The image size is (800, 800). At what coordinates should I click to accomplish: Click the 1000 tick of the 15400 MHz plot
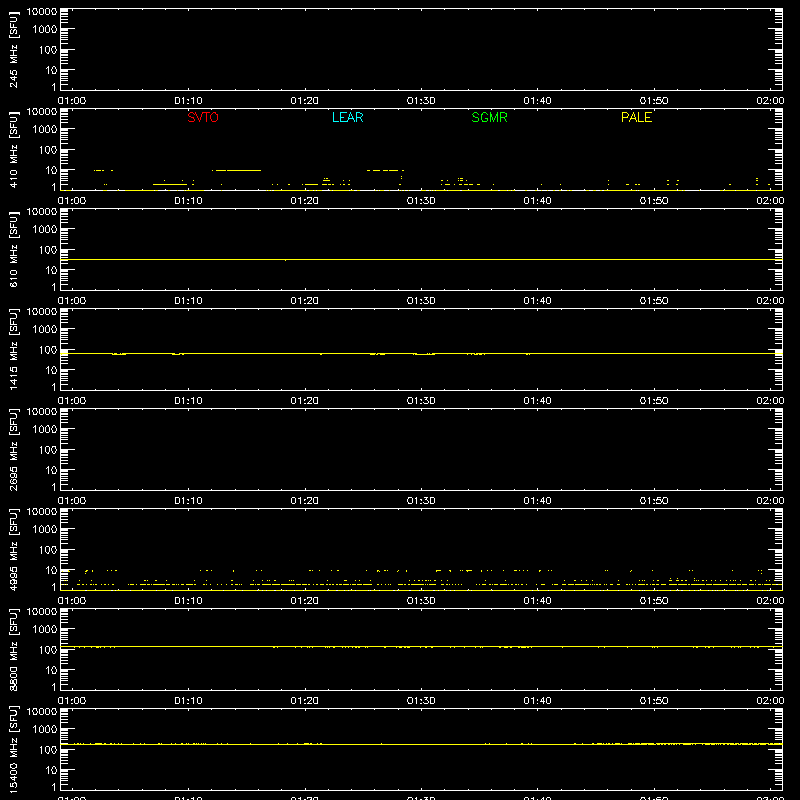[x=45, y=730]
